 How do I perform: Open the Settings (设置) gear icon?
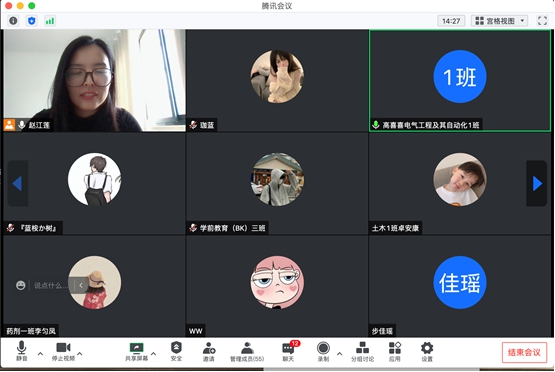[427, 352]
